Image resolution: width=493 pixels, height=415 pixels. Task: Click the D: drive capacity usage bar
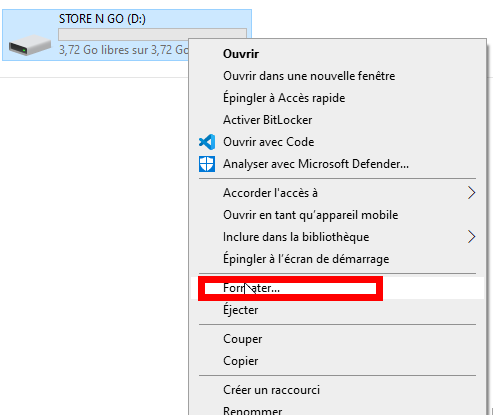pyautogui.click(x=152, y=34)
